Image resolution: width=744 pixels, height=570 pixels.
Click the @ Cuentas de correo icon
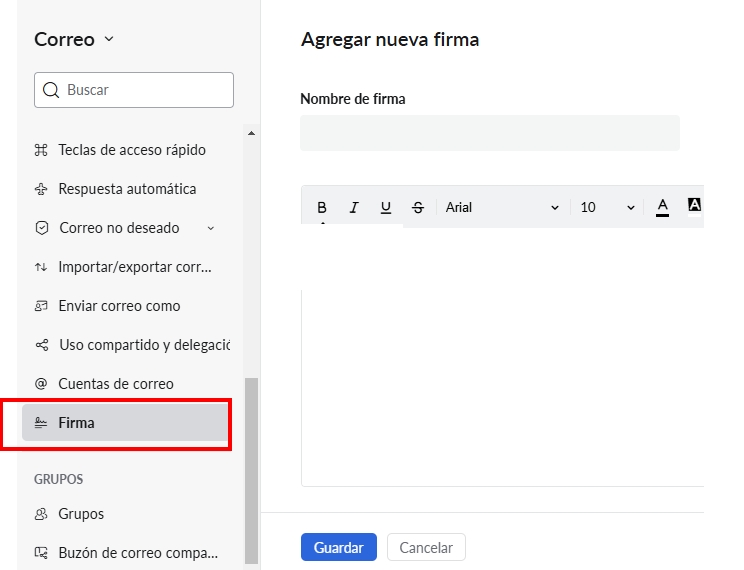point(41,383)
